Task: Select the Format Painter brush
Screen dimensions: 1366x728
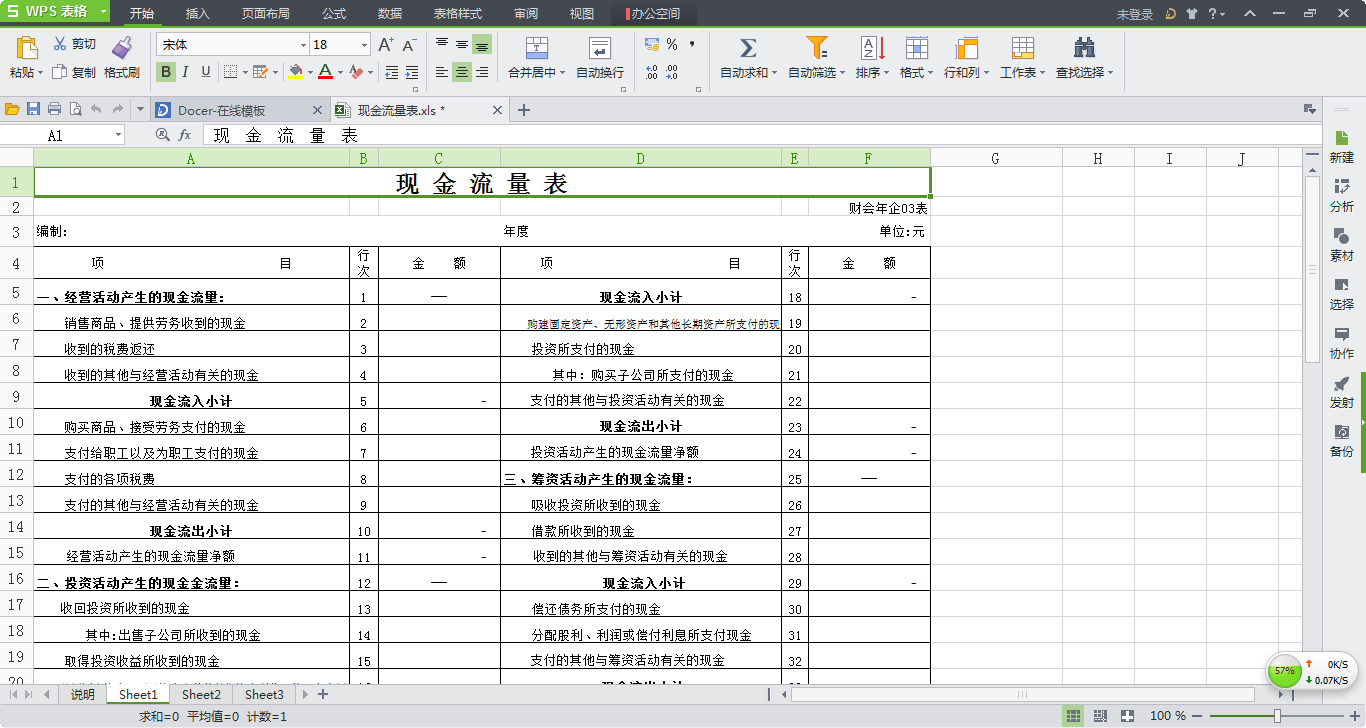Action: [122, 48]
